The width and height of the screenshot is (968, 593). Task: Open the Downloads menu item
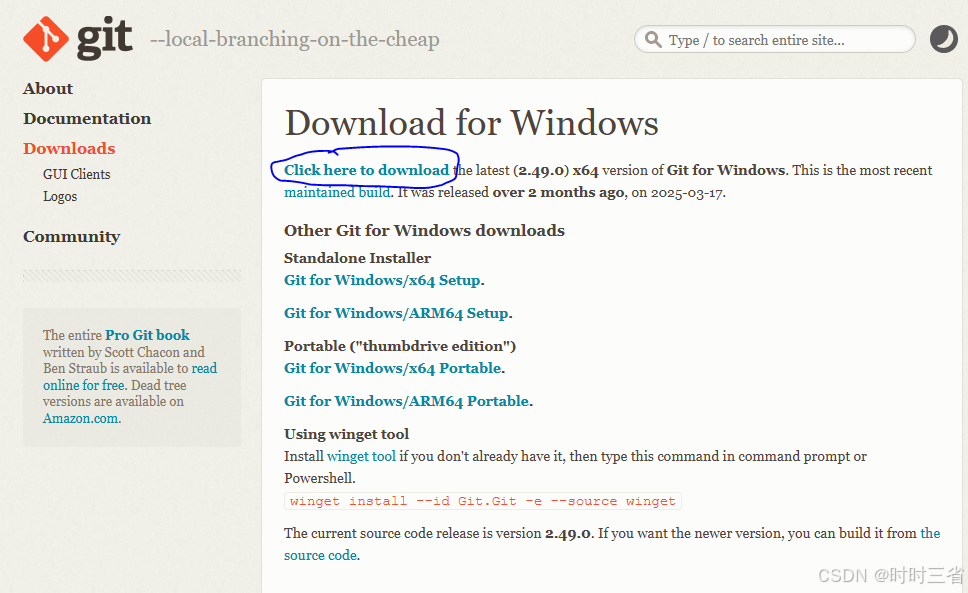click(x=69, y=149)
